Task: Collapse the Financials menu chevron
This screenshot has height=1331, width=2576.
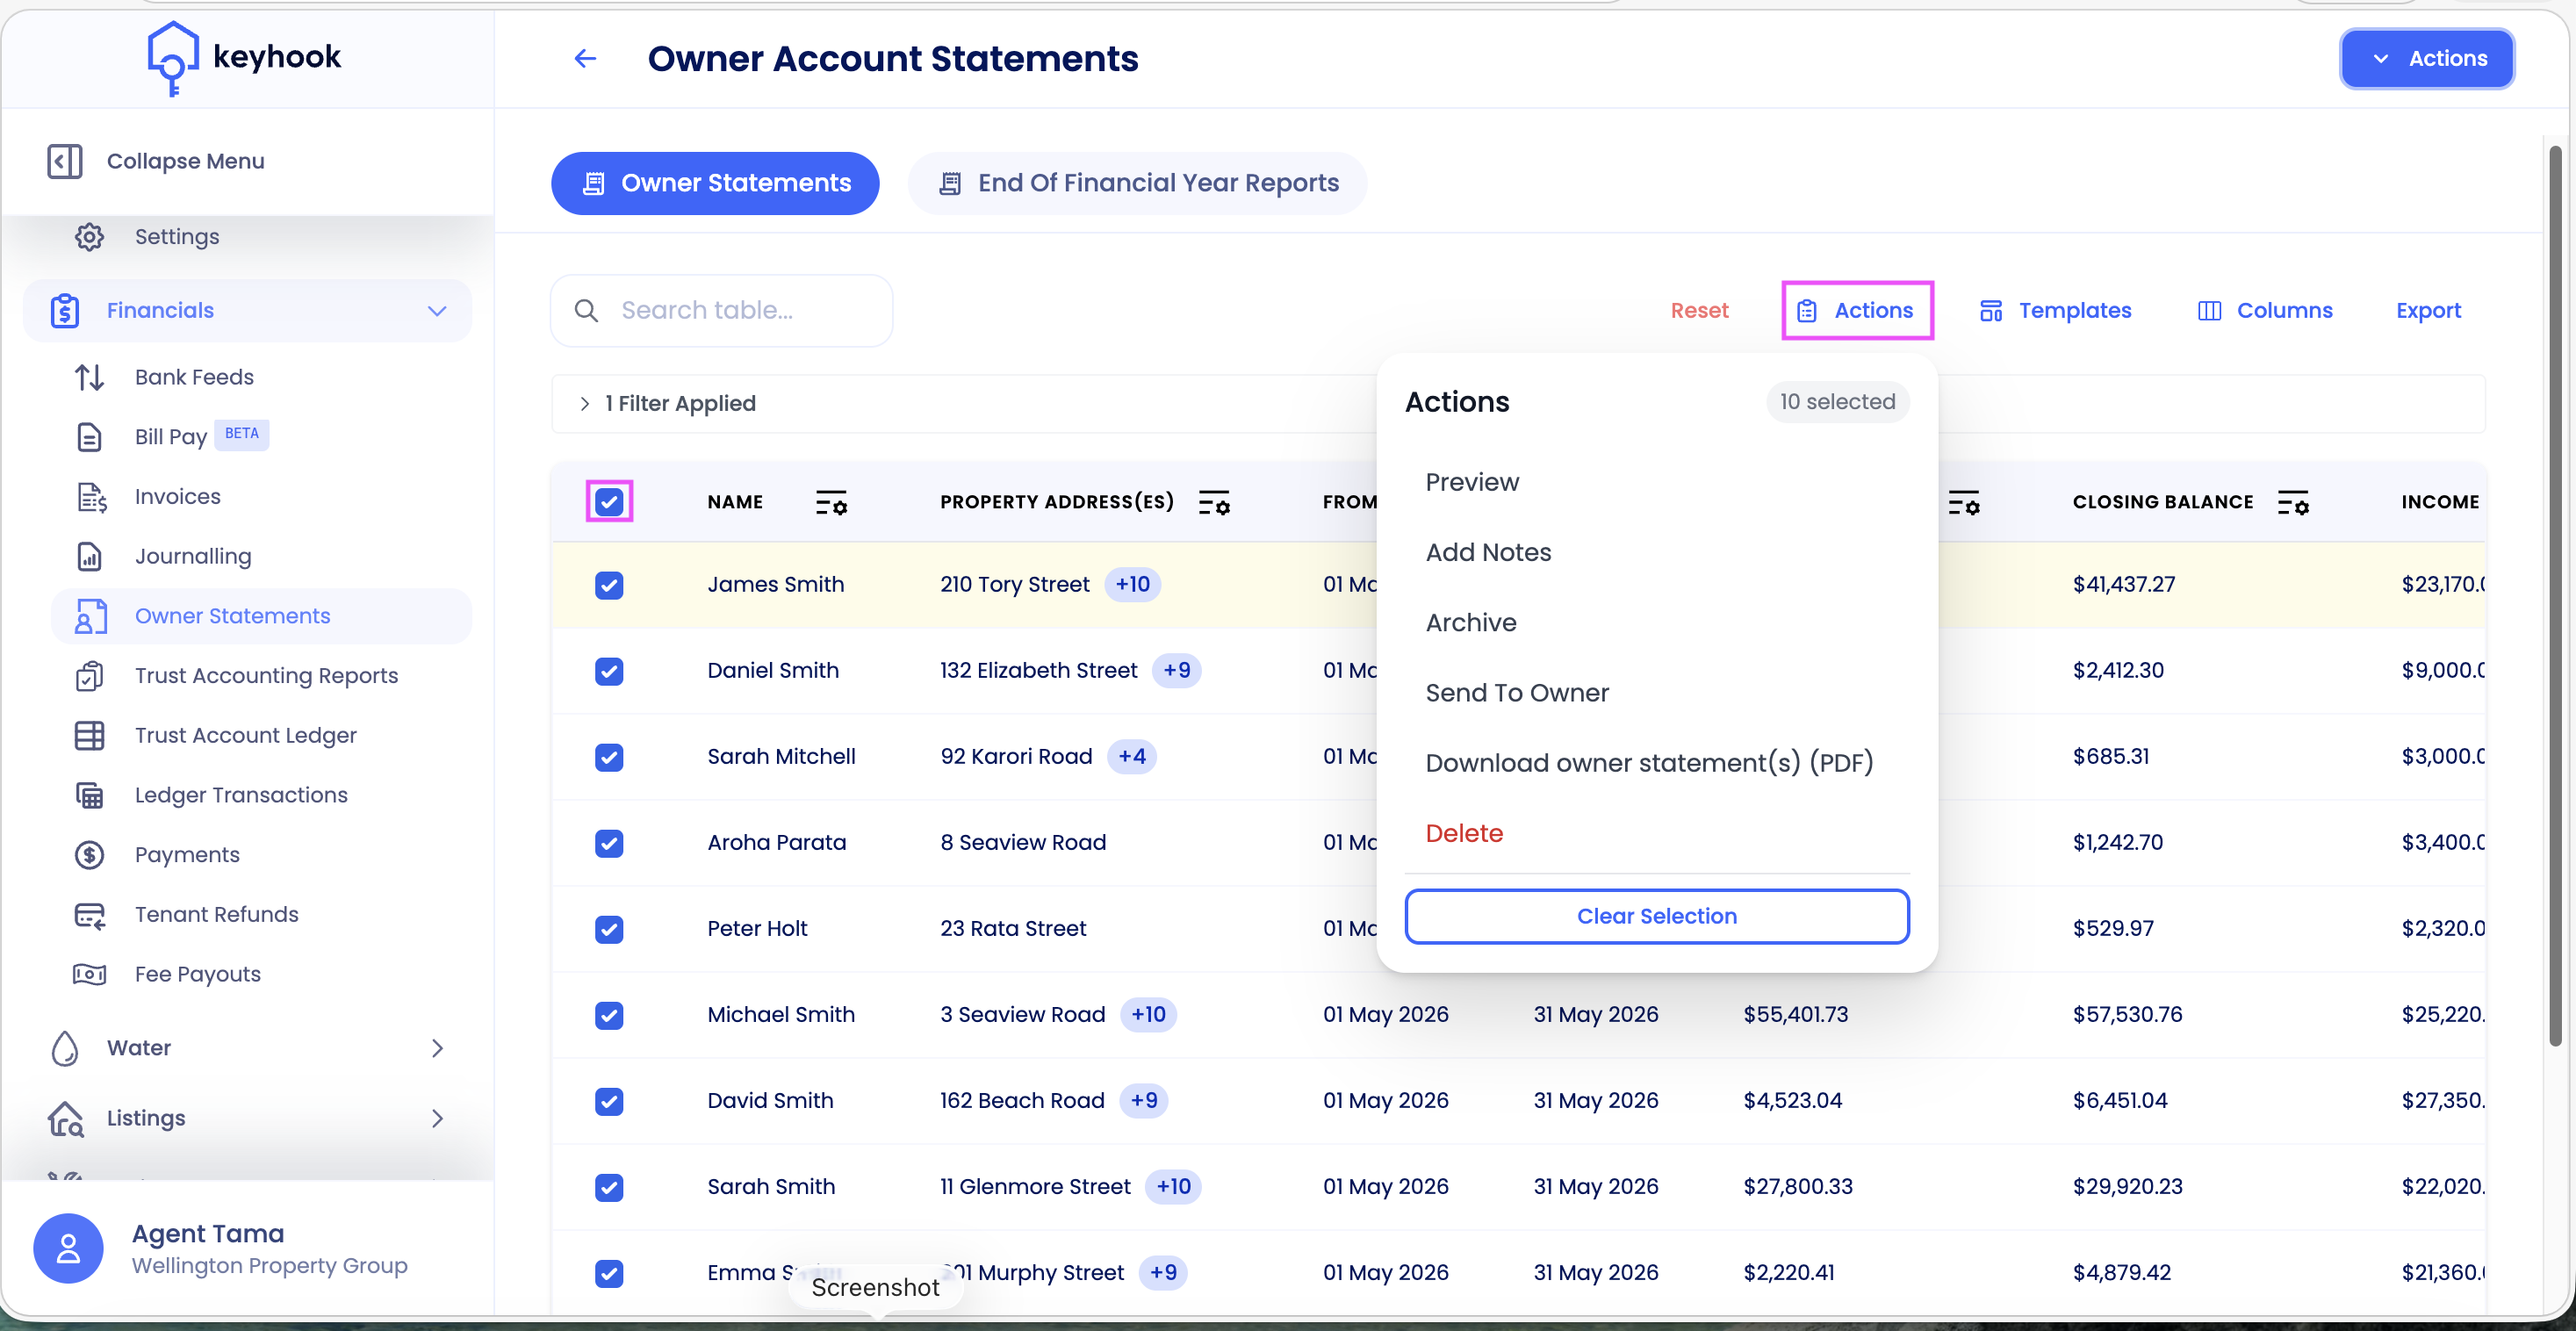Action: coord(437,311)
